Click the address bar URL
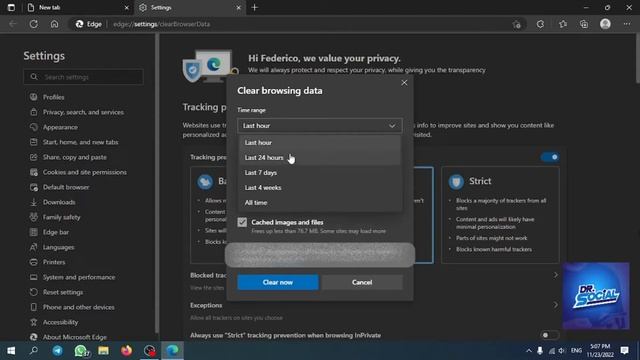The height and width of the screenshot is (360, 640). pos(162,24)
